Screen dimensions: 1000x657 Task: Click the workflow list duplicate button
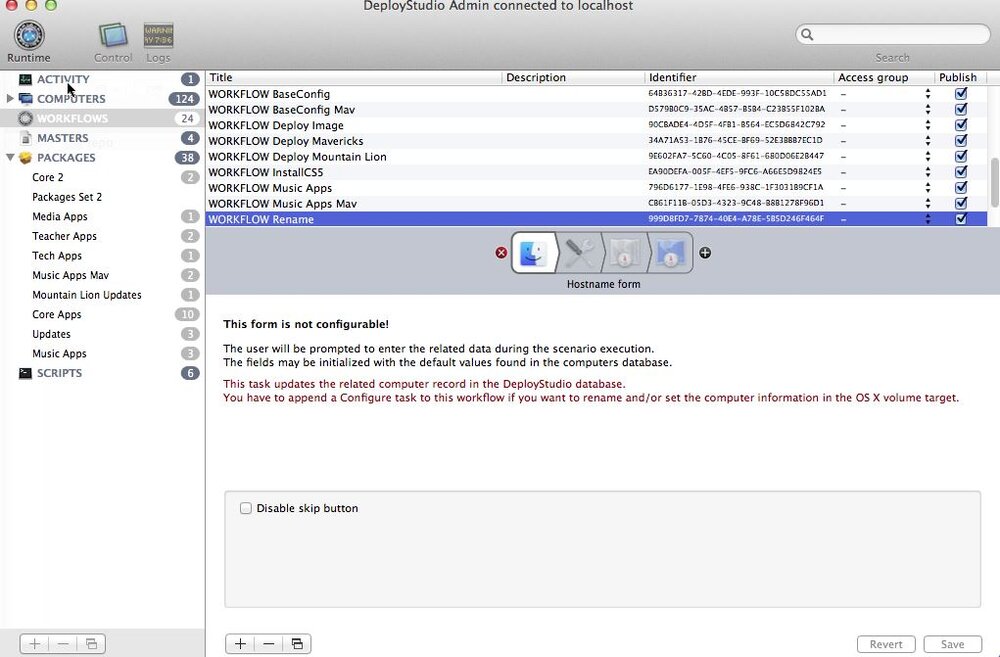coord(297,644)
